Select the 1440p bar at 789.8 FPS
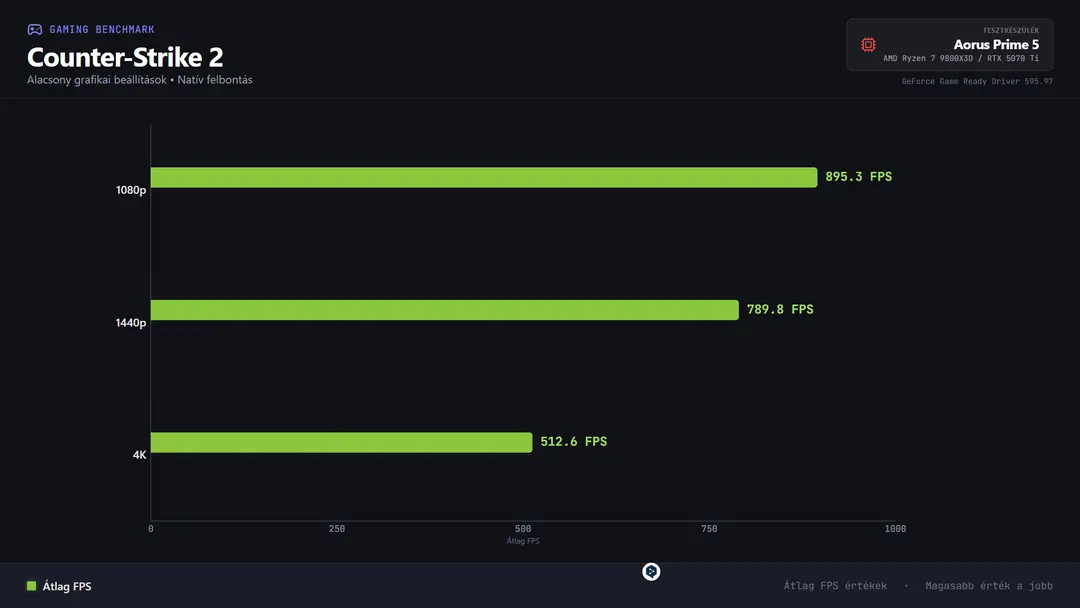This screenshot has height=608, width=1080. [x=444, y=310]
